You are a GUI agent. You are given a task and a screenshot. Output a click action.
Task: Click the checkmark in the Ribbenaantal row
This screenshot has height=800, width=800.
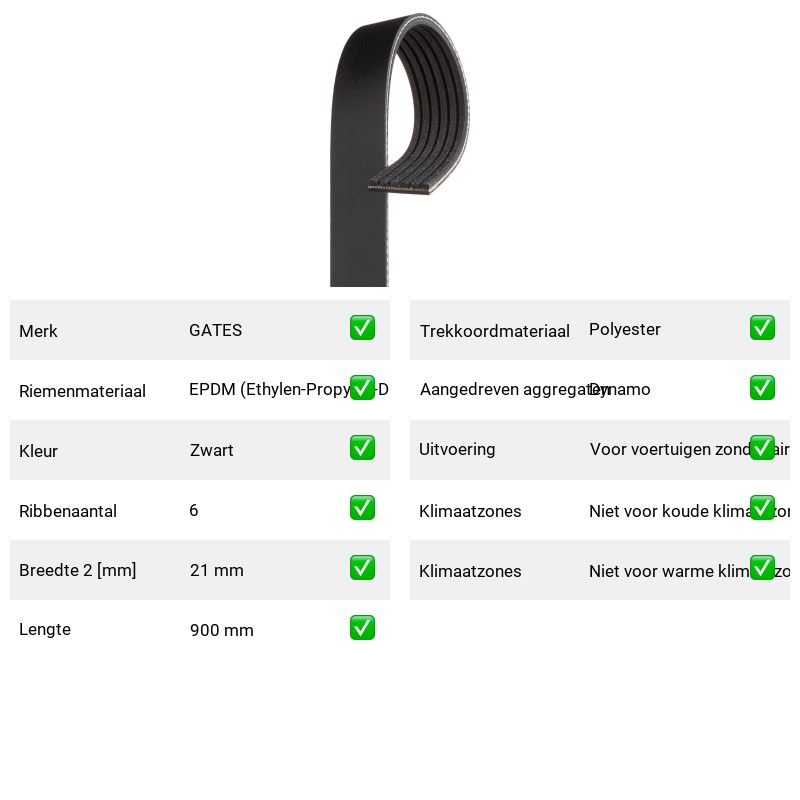click(x=362, y=508)
